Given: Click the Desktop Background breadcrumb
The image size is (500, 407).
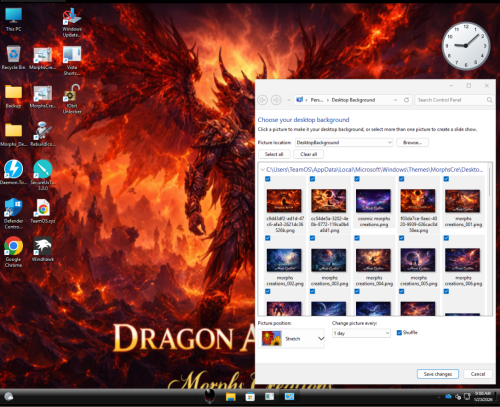Looking at the screenshot, I should 353,100.
